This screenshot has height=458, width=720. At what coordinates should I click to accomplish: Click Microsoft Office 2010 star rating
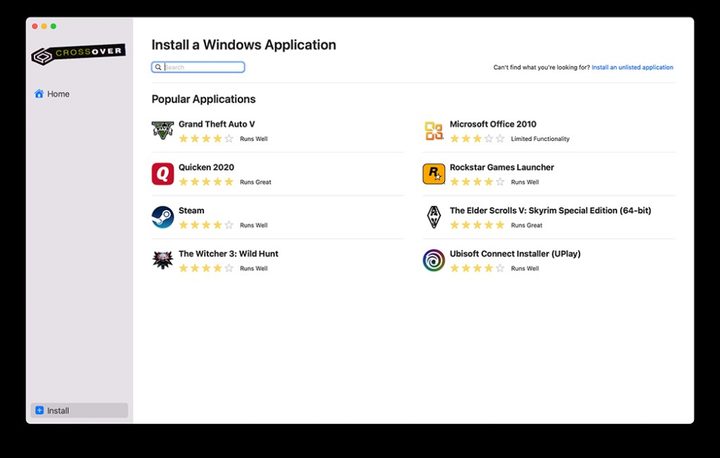pos(477,139)
